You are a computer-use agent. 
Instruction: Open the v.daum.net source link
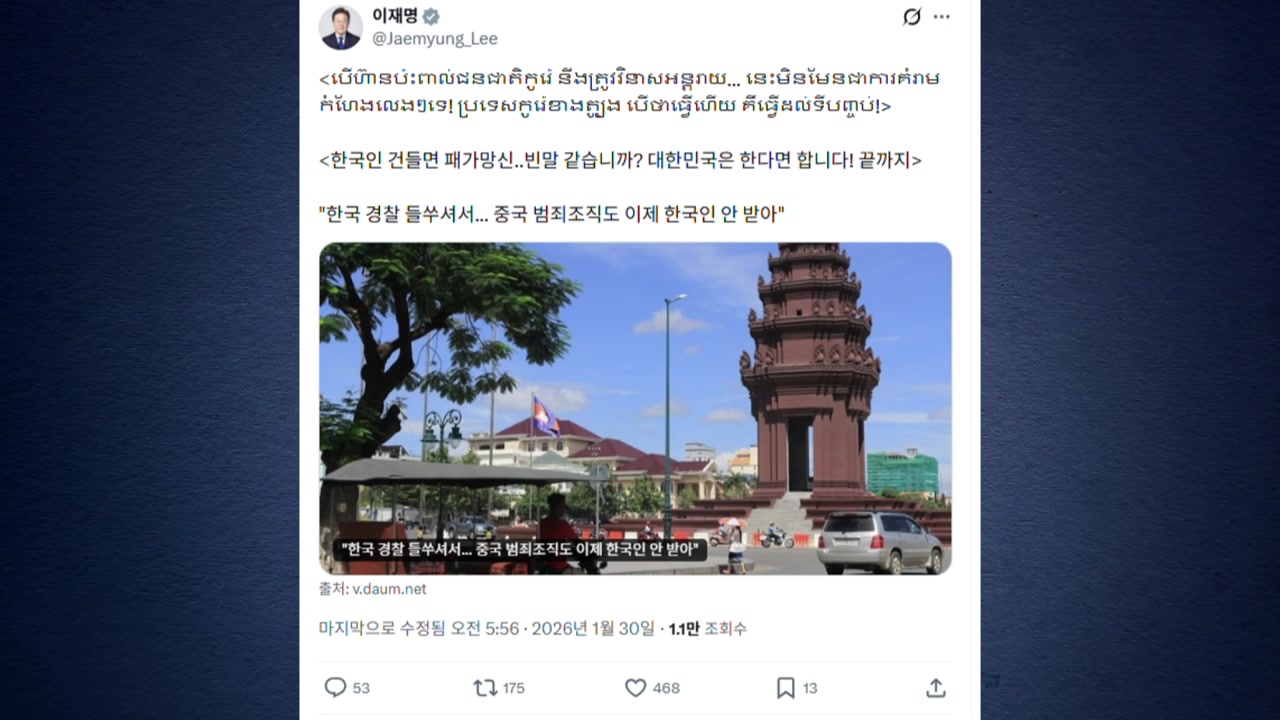pyautogui.click(x=389, y=589)
